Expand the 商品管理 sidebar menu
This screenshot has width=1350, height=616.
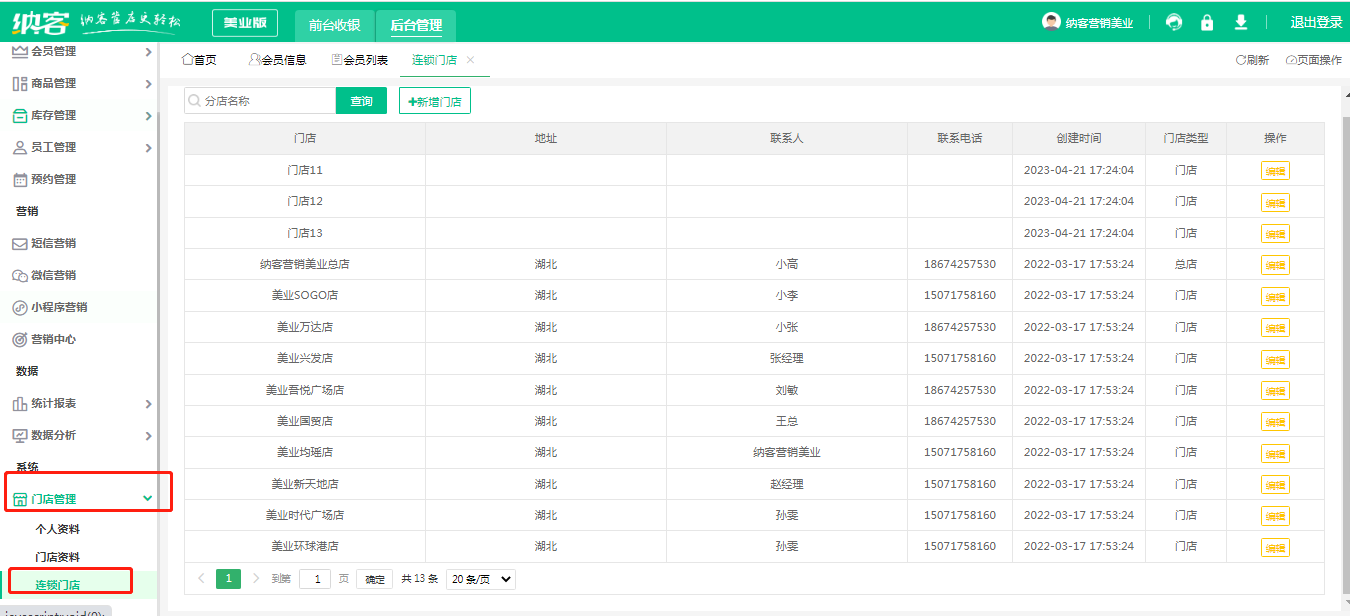tap(80, 83)
